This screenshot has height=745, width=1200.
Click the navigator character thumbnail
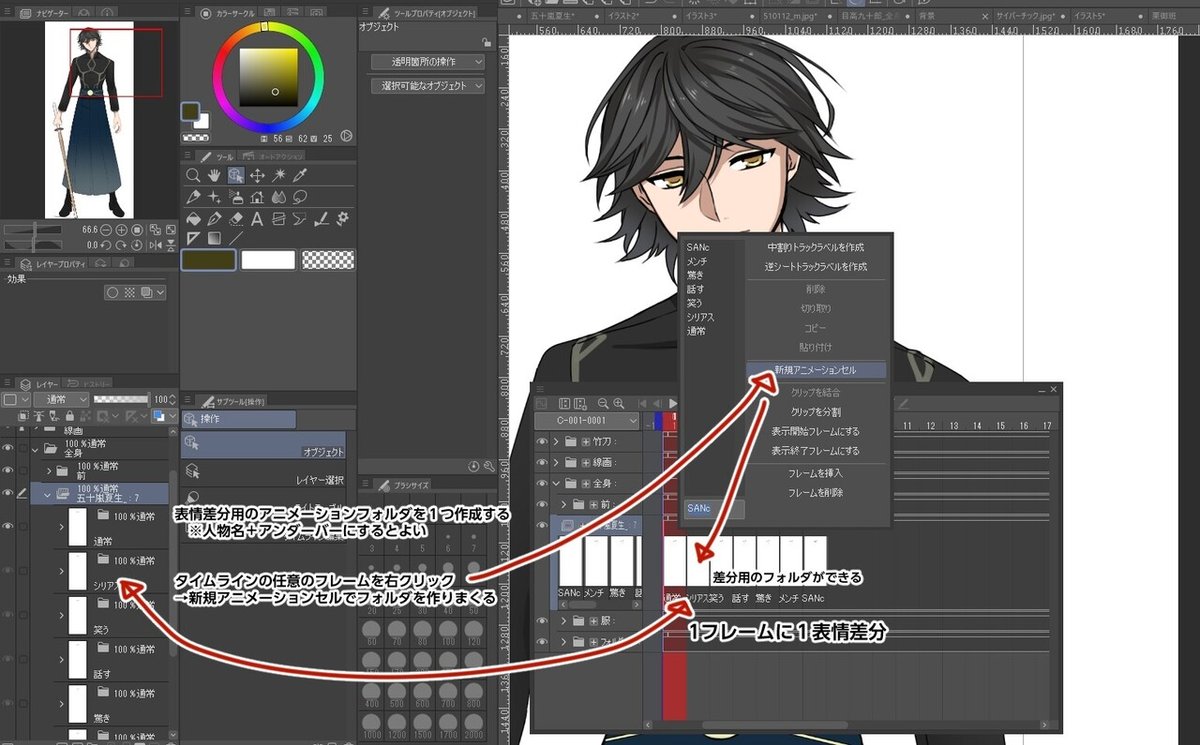pos(90,120)
